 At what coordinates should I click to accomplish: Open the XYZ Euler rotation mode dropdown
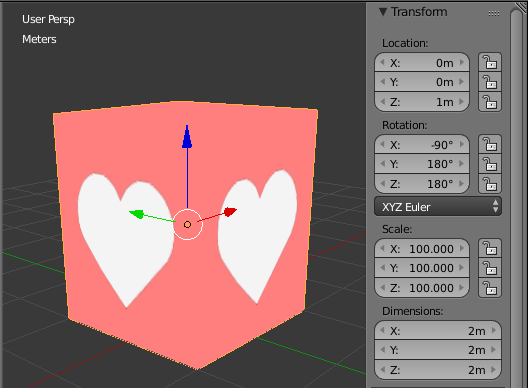pos(438,207)
